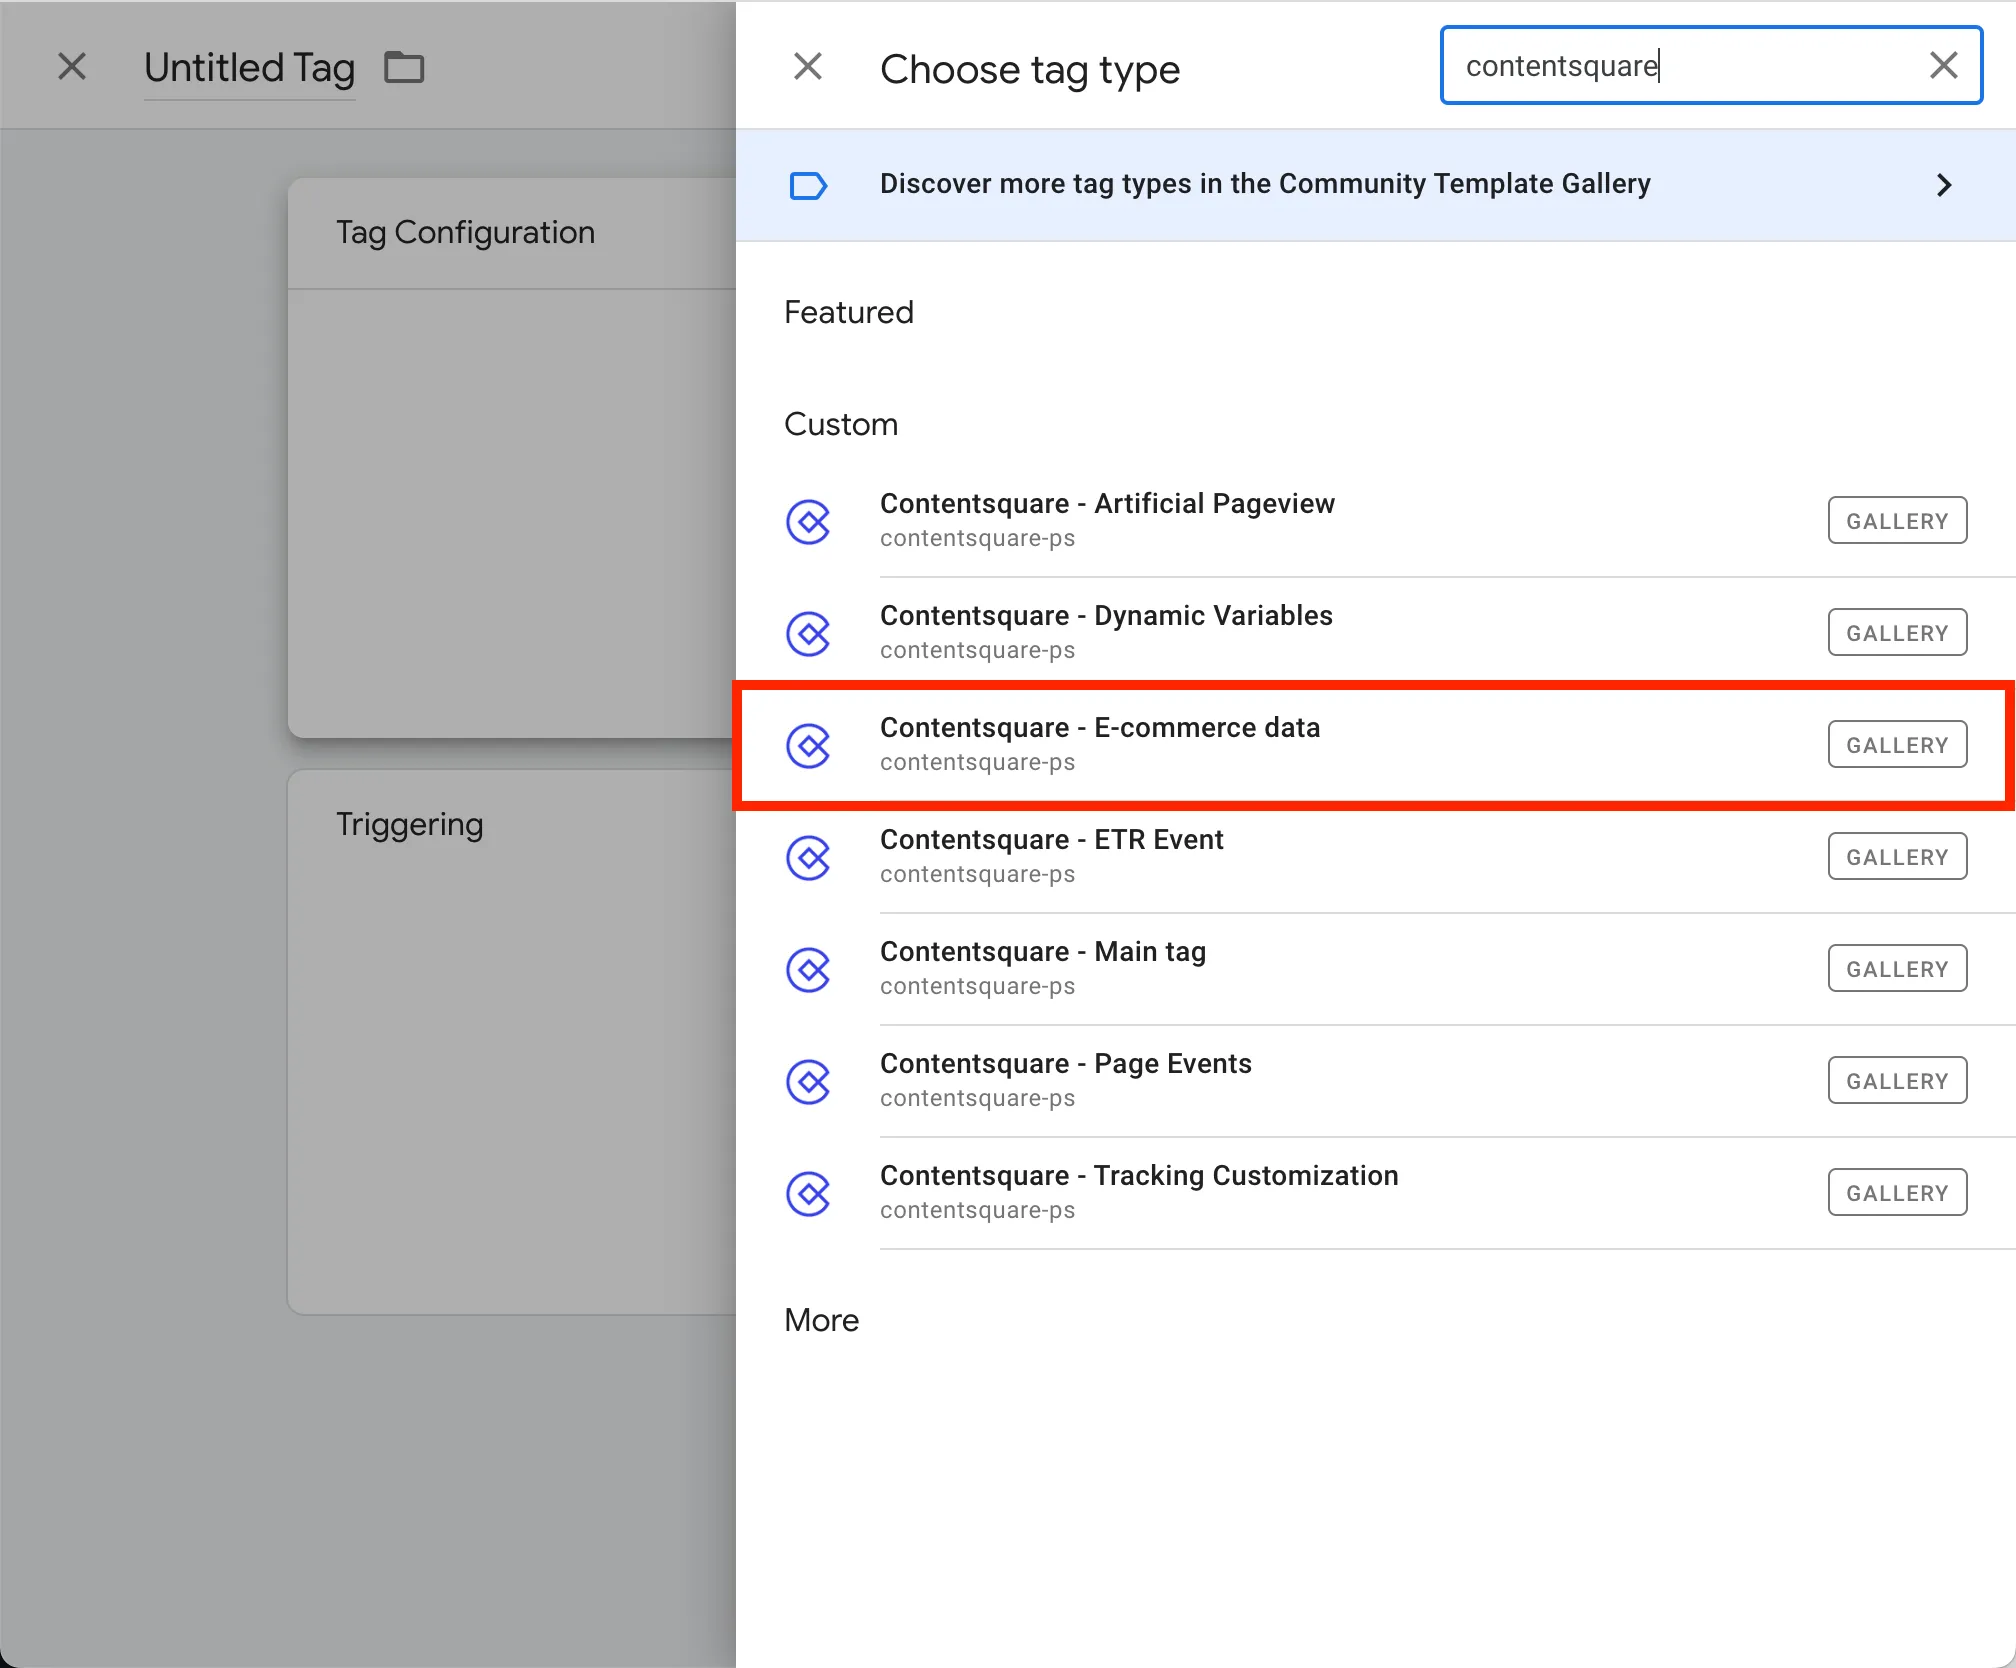Close the Choose tag type panel
Image resolution: width=2016 pixels, height=1668 pixels.
click(x=808, y=67)
